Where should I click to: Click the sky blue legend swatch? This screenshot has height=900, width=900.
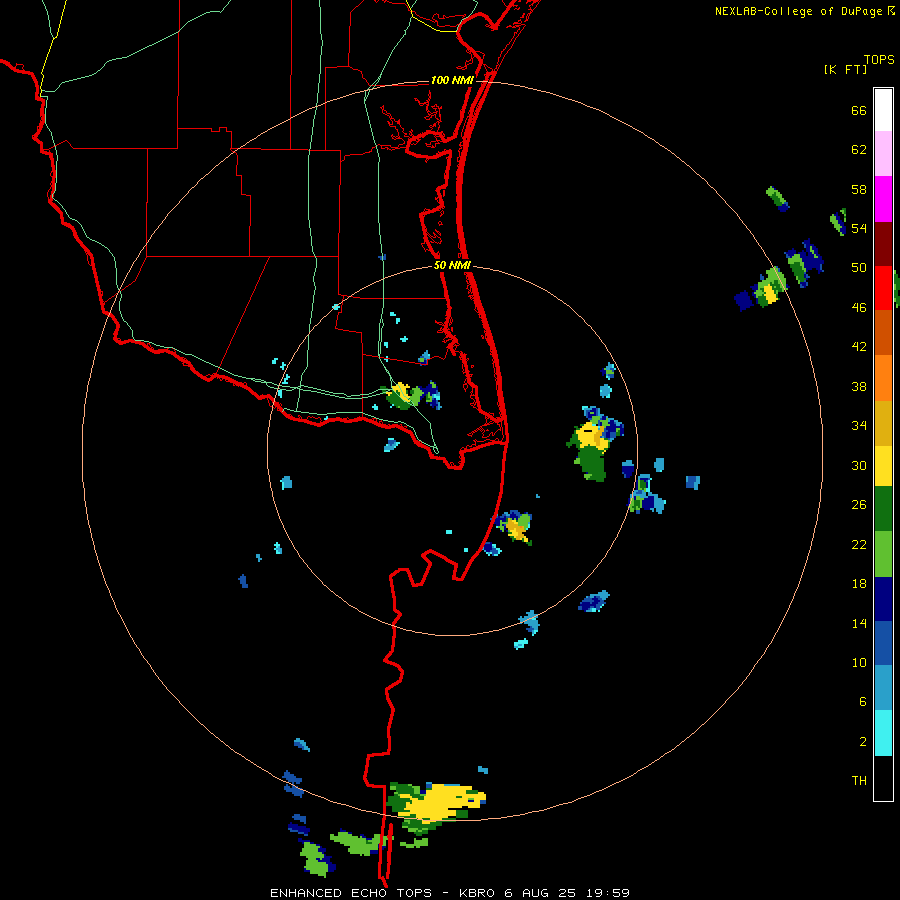click(883, 688)
